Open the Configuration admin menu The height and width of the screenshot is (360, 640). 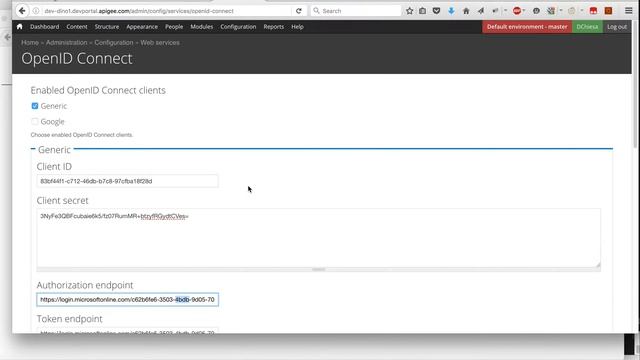pos(238,27)
